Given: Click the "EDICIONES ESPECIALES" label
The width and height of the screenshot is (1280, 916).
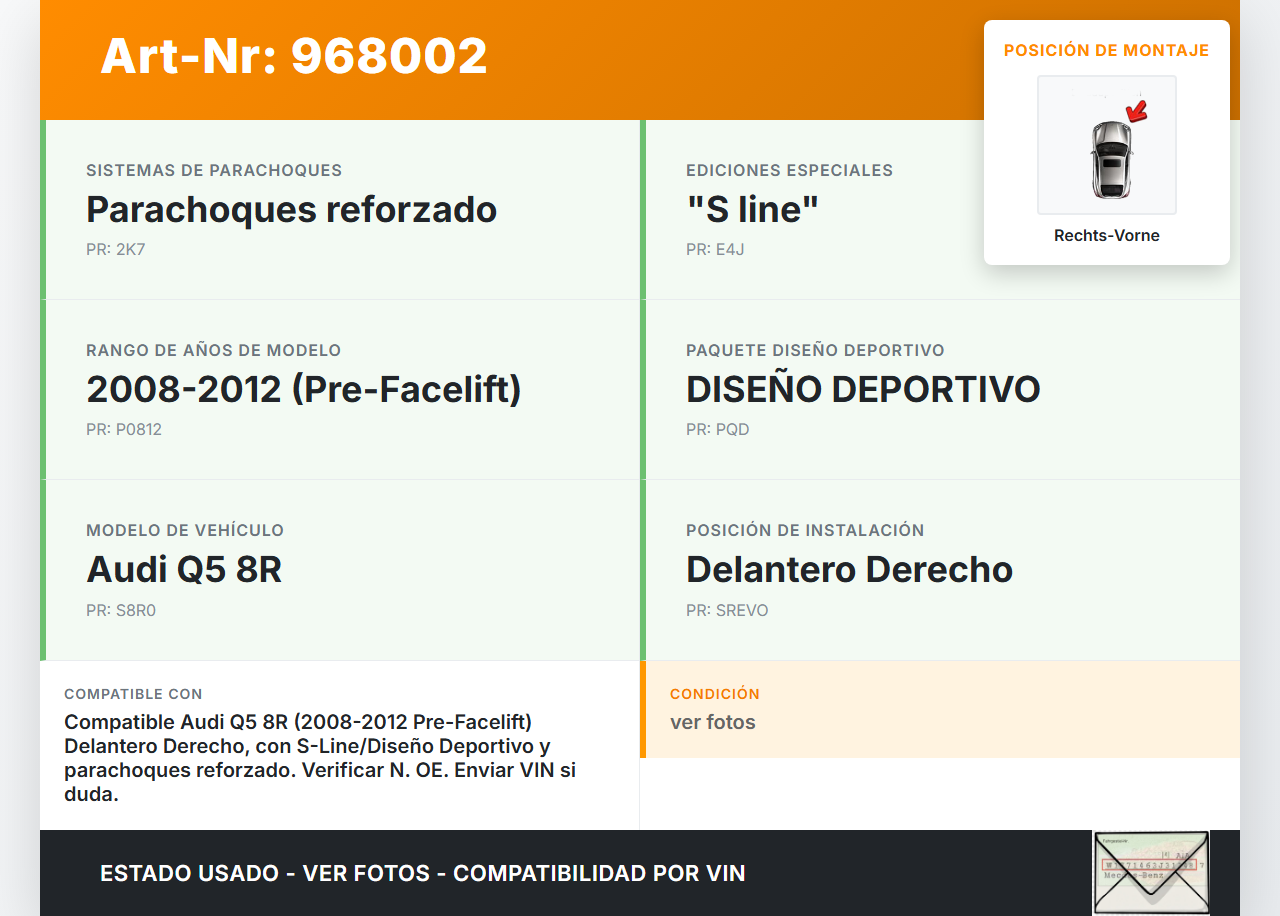Looking at the screenshot, I should [x=789, y=170].
